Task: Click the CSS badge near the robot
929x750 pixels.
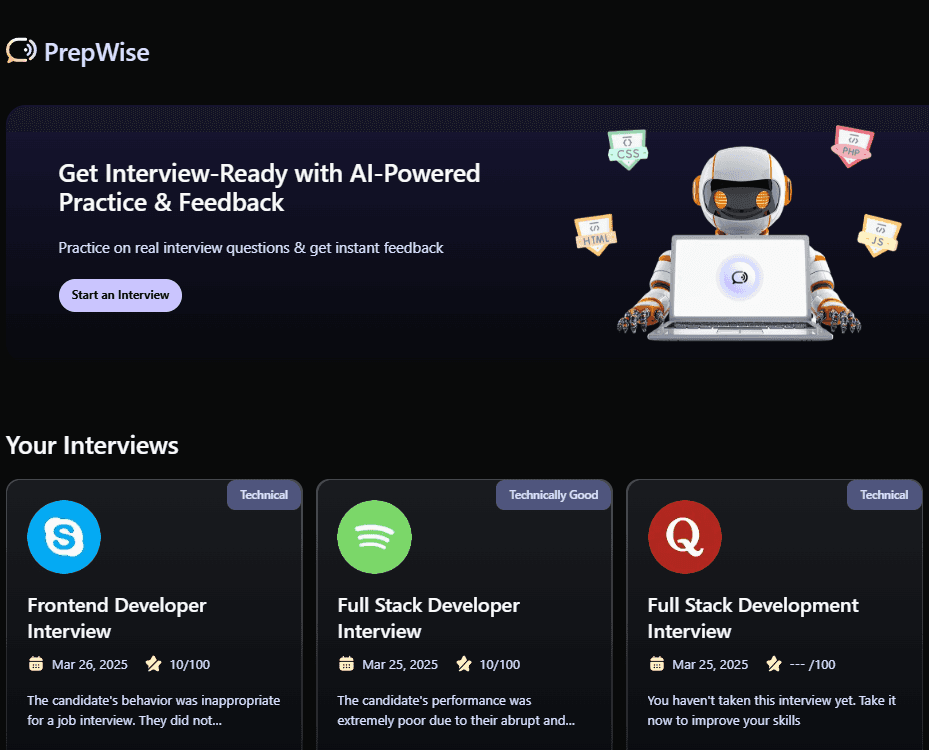Action: [628, 148]
